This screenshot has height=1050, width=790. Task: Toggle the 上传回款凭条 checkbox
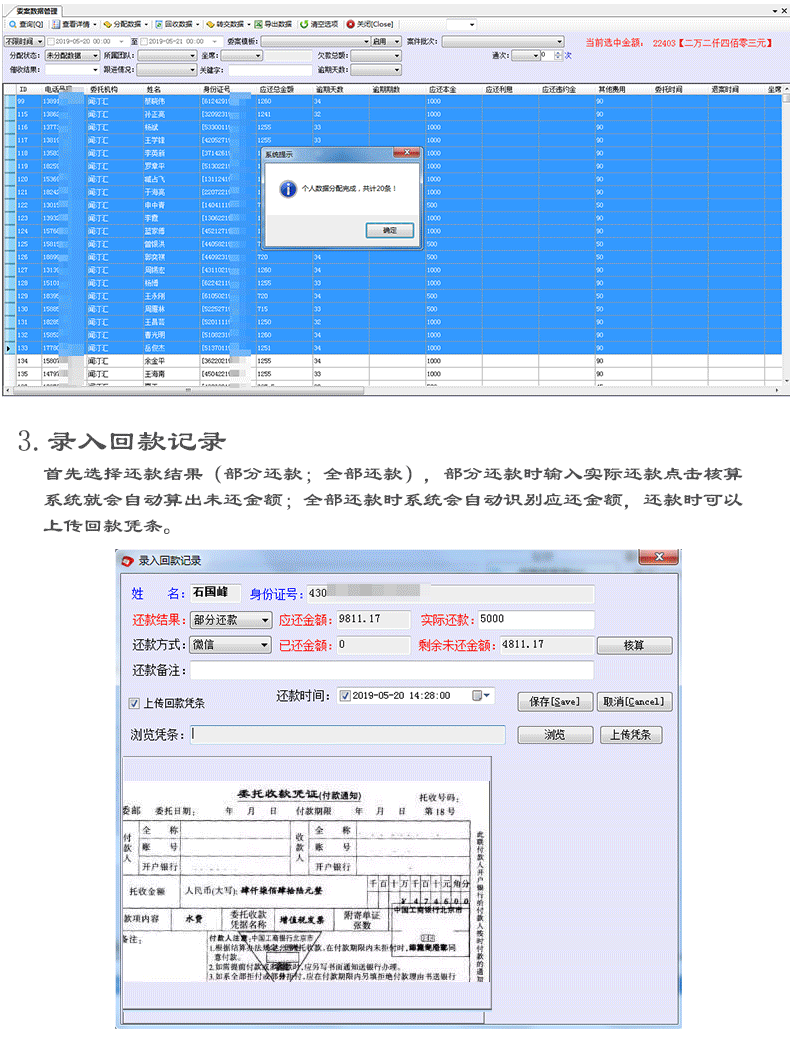point(134,704)
